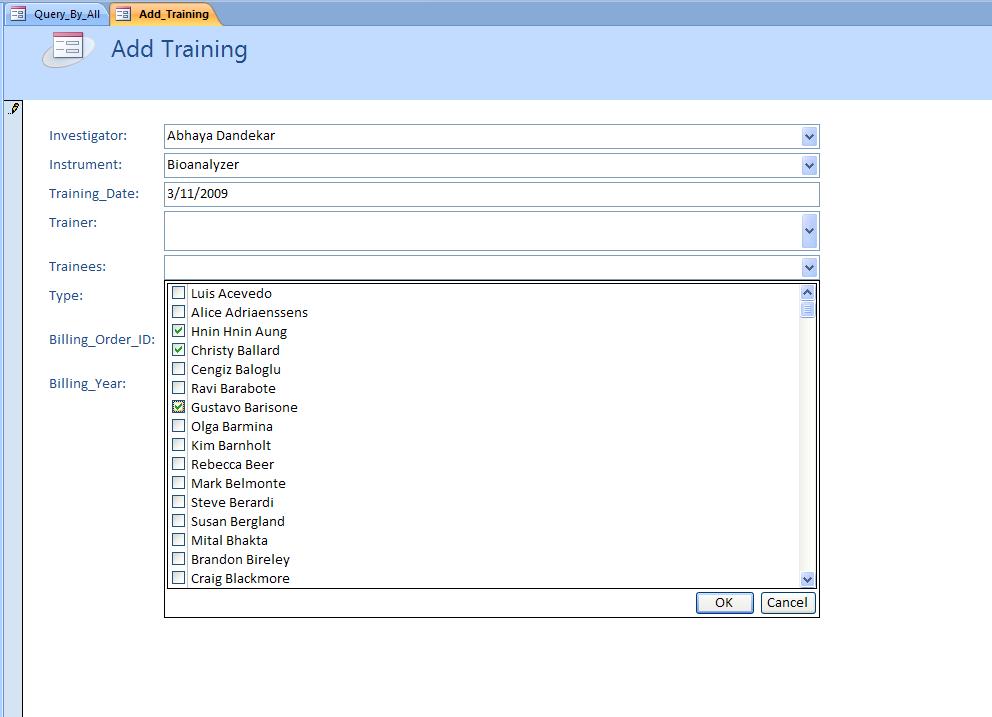Check the Mital Bhakta checkbox
The width and height of the screenshot is (992, 717).
[x=179, y=539]
